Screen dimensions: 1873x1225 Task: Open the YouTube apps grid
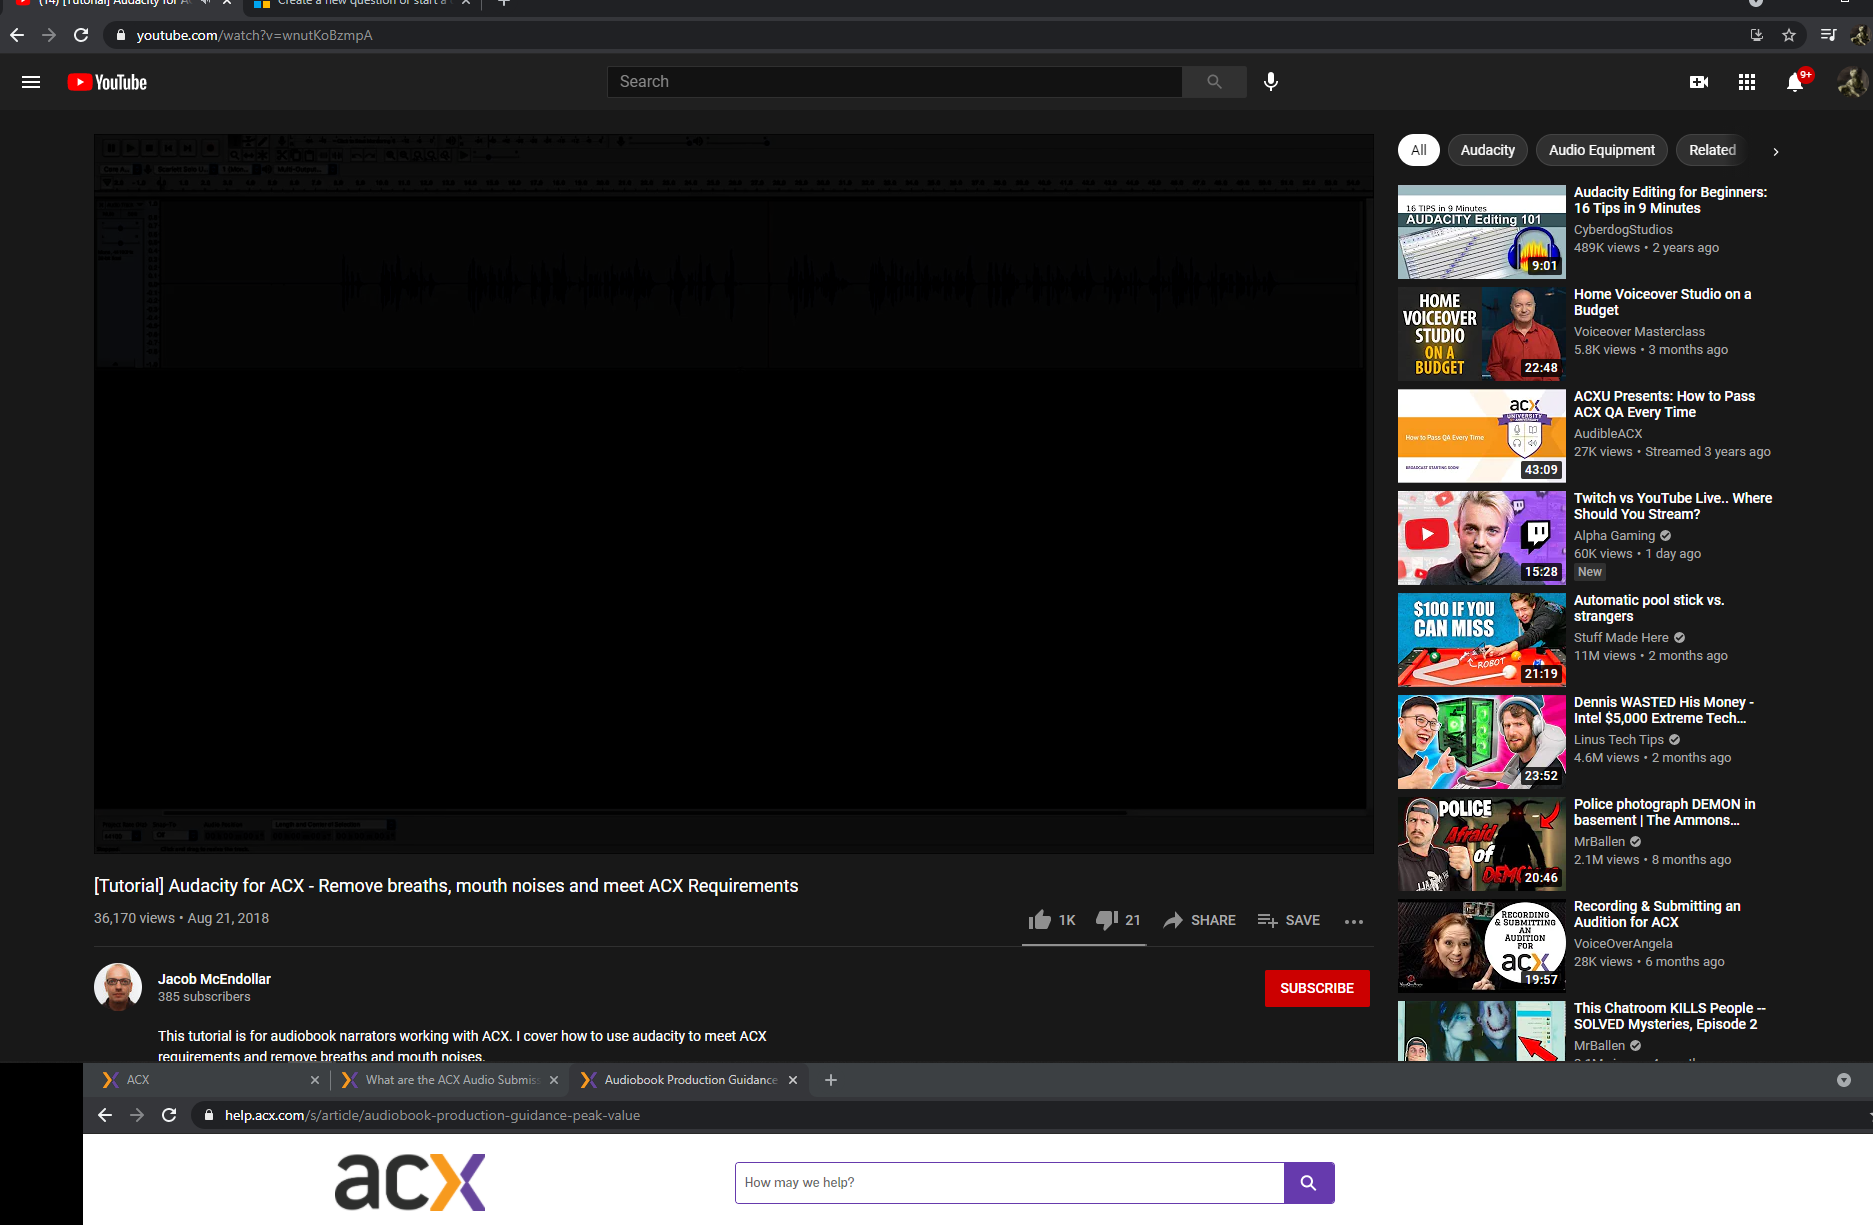tap(1747, 82)
